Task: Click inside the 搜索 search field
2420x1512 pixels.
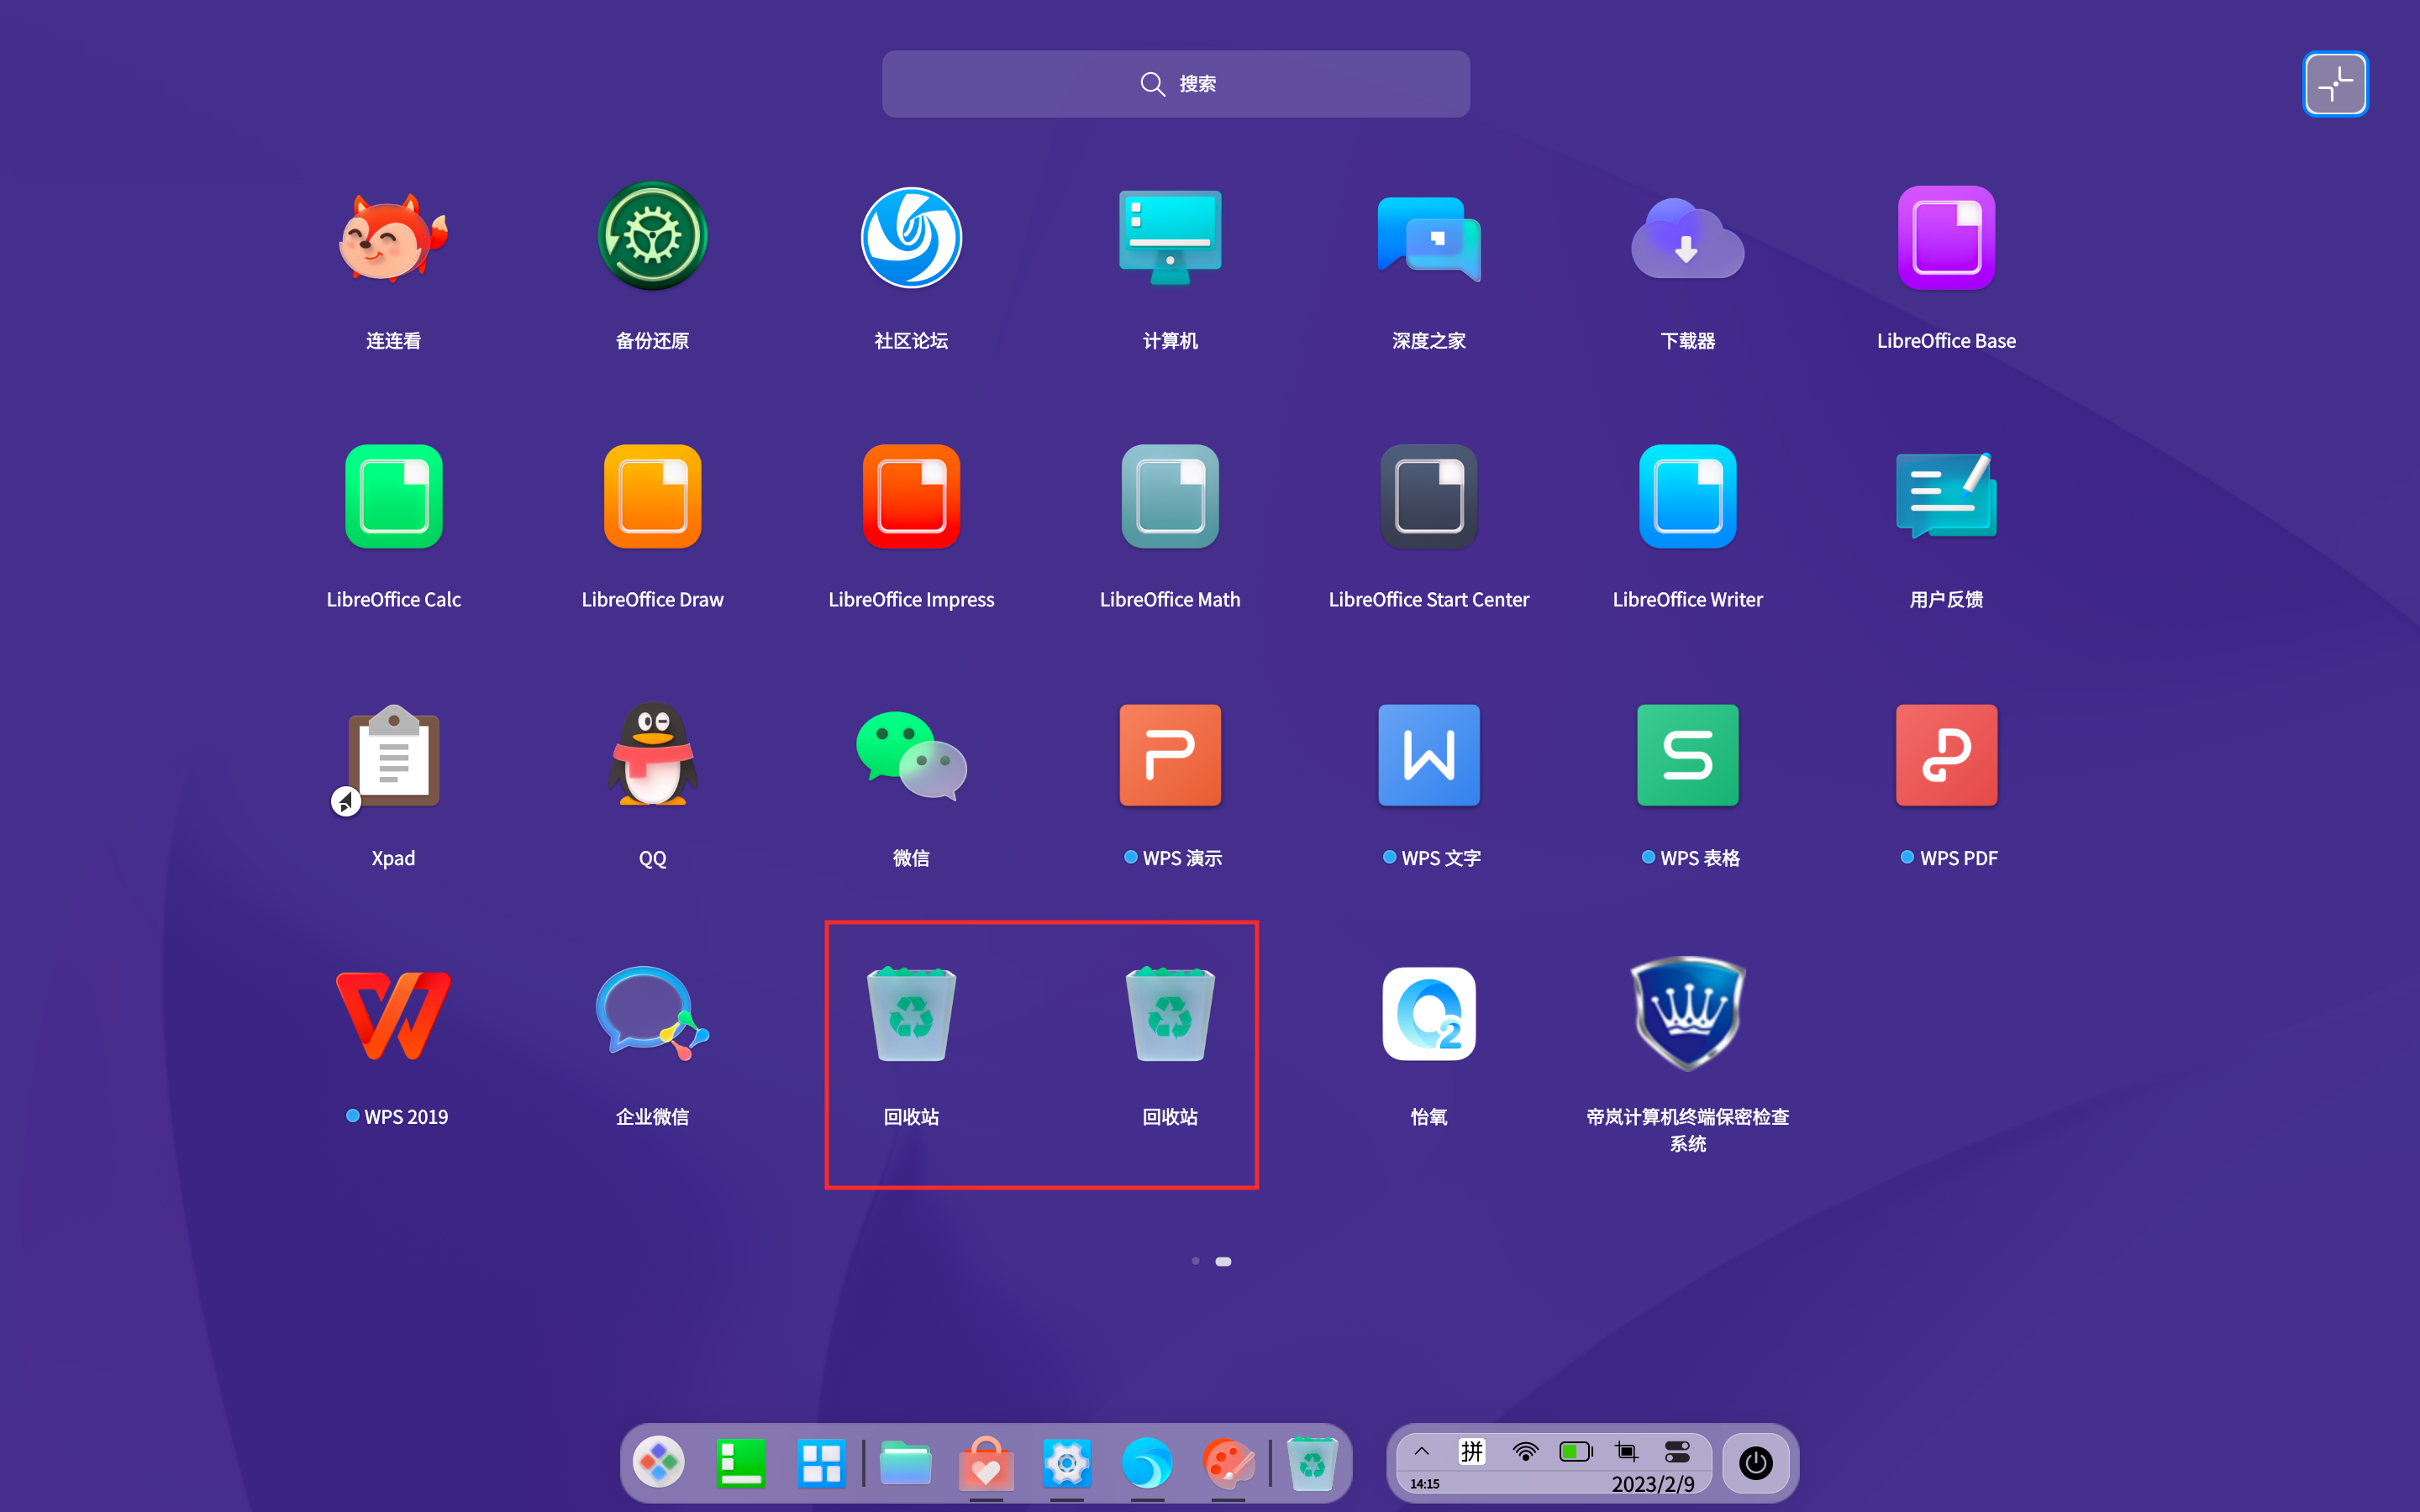Action: pos(1176,83)
